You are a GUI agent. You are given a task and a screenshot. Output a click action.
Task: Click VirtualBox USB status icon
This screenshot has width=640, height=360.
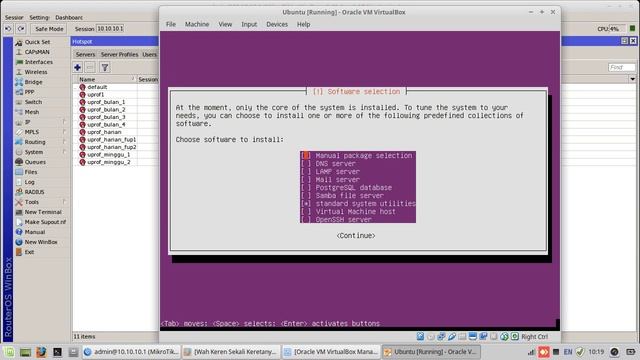click(452, 336)
